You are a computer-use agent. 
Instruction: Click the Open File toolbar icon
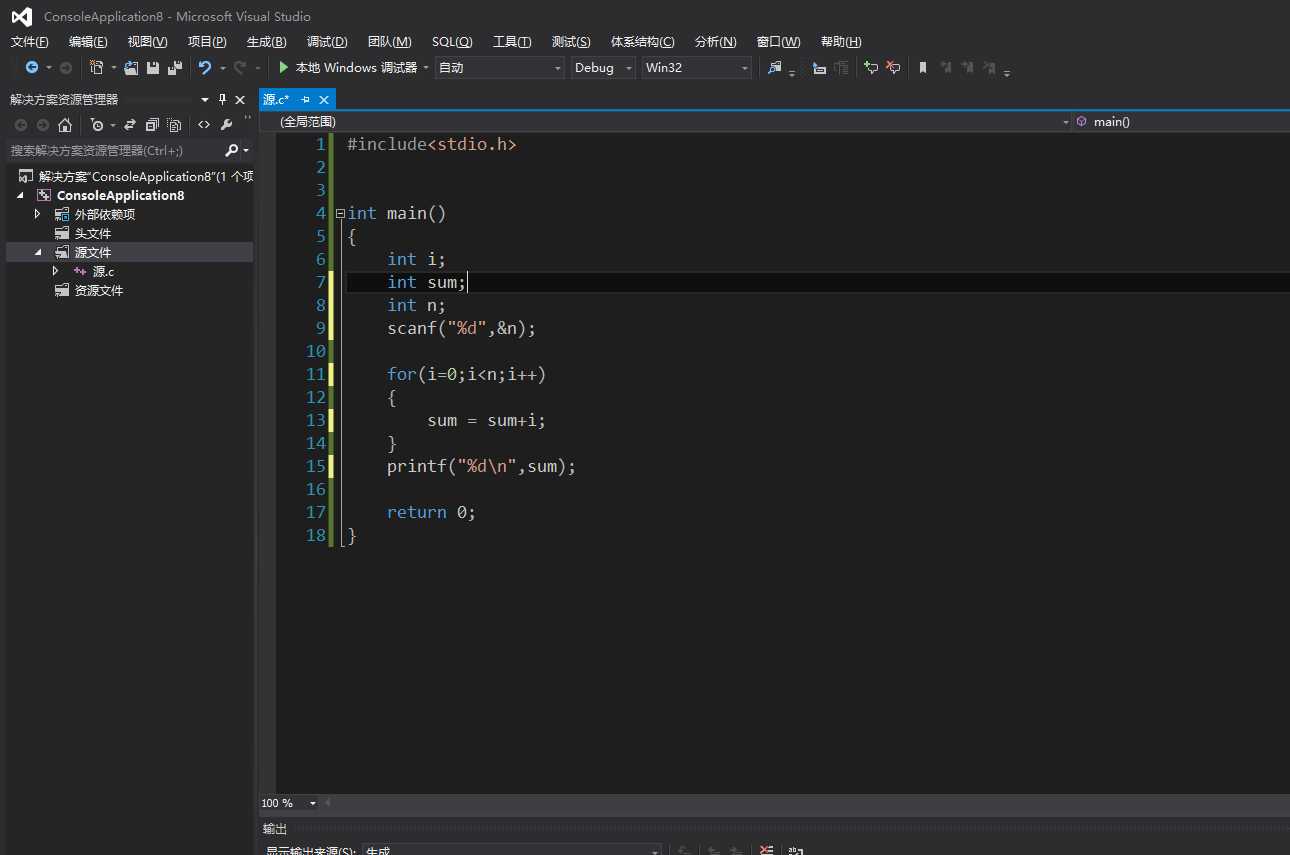click(x=131, y=68)
